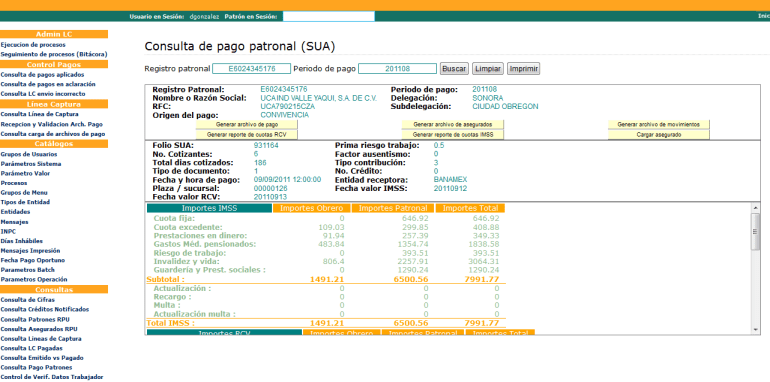Click the Limpiar button
The width and height of the screenshot is (770, 382).
point(488,69)
